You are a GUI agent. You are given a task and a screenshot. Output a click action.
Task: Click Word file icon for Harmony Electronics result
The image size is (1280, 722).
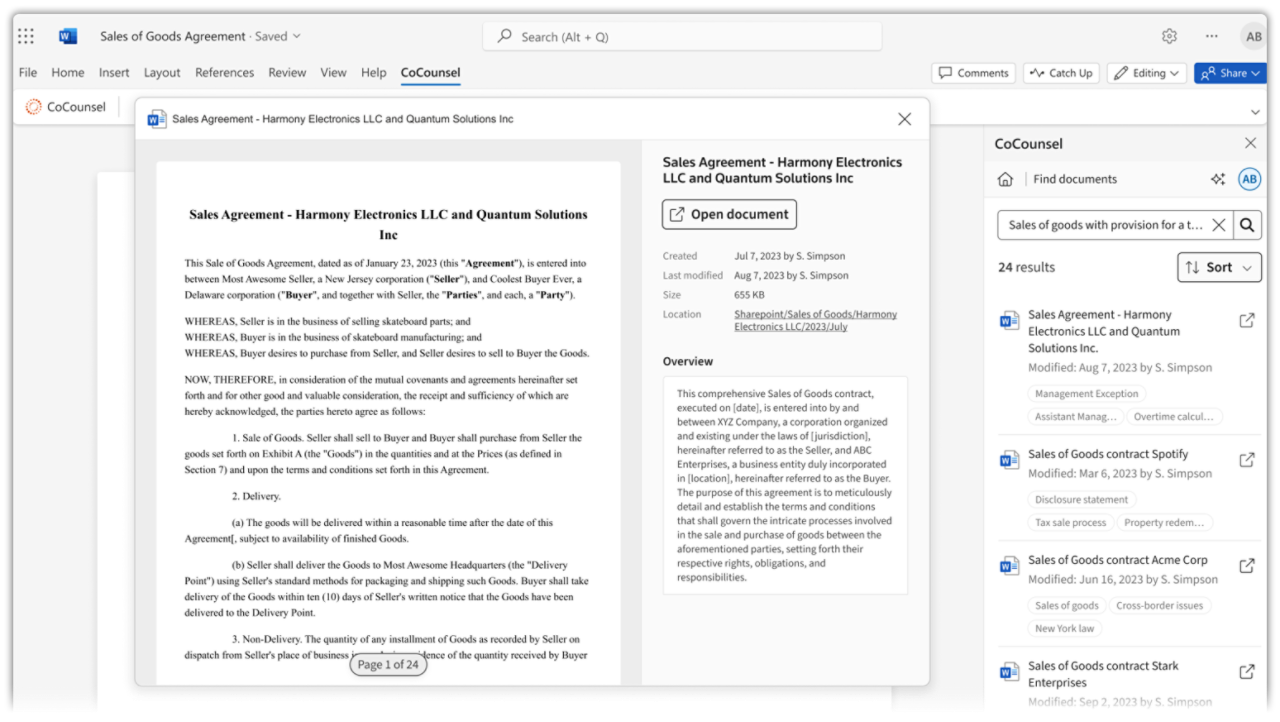[x=1009, y=321]
